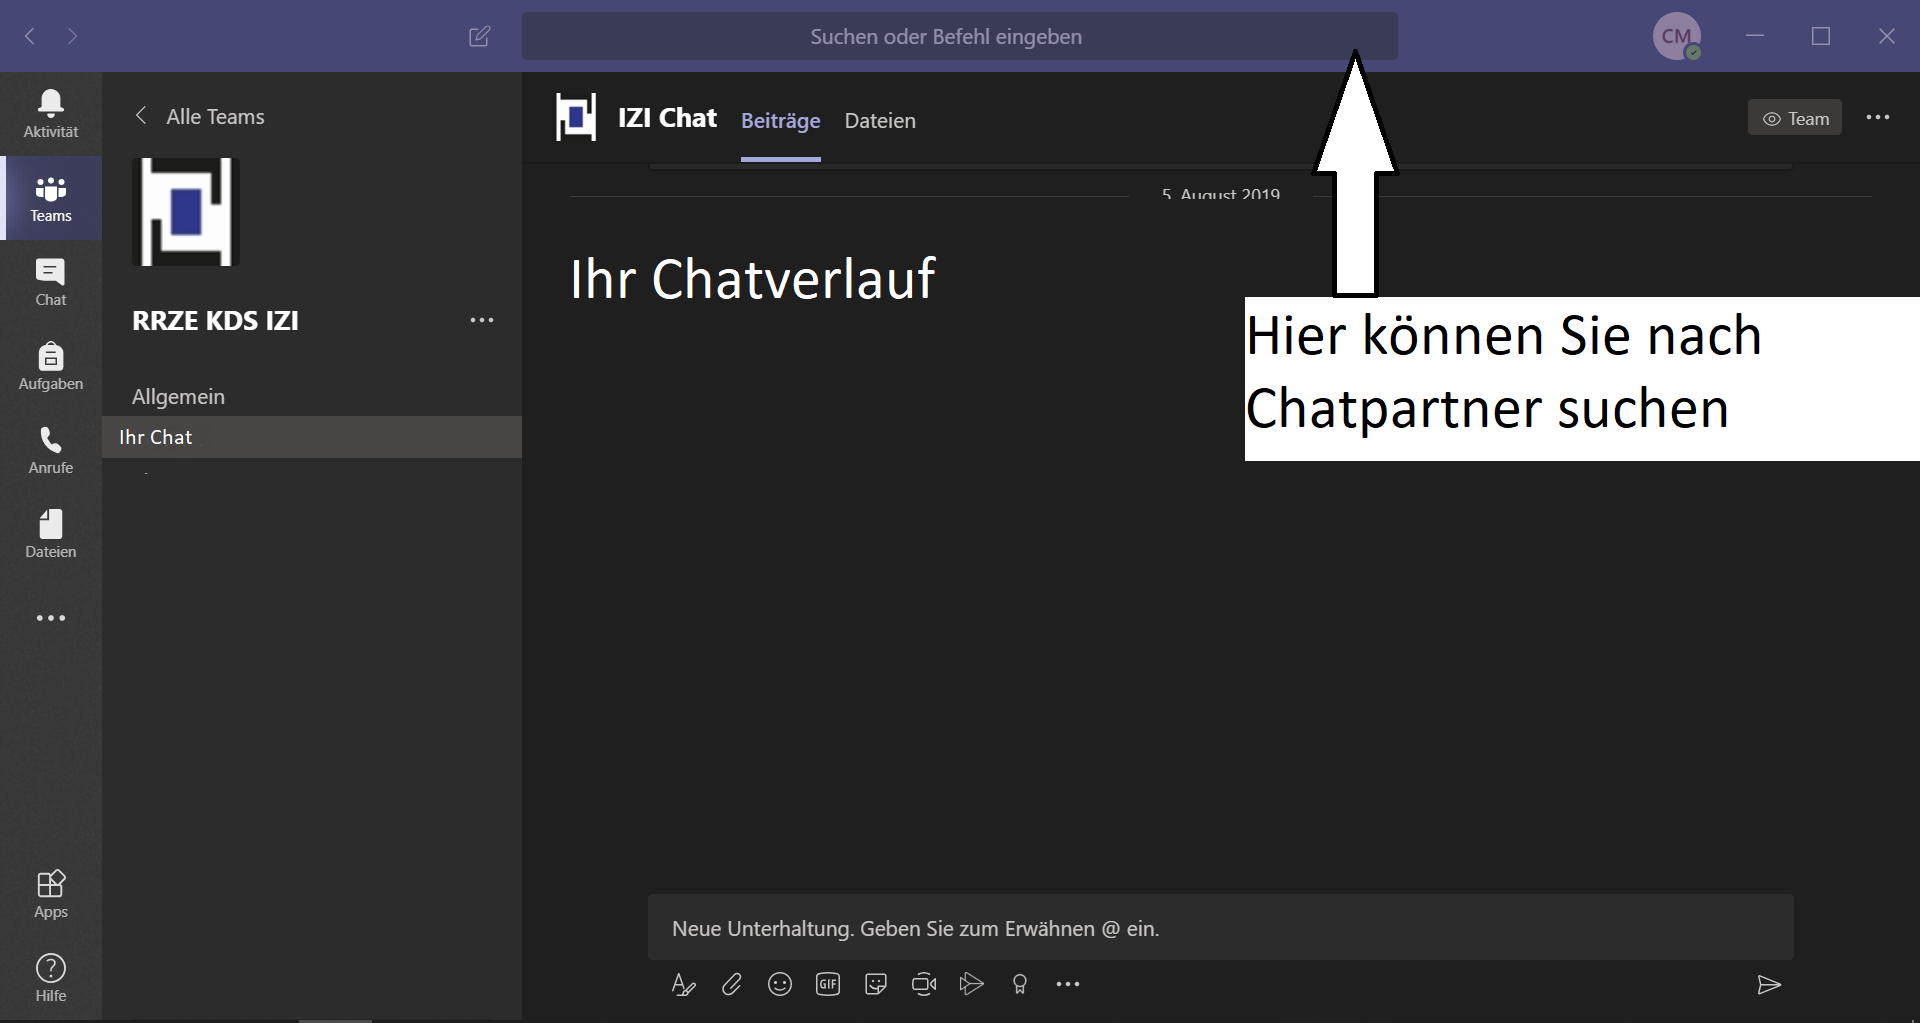Expand text formatting options
The height and width of the screenshot is (1023, 1920).
(x=683, y=985)
